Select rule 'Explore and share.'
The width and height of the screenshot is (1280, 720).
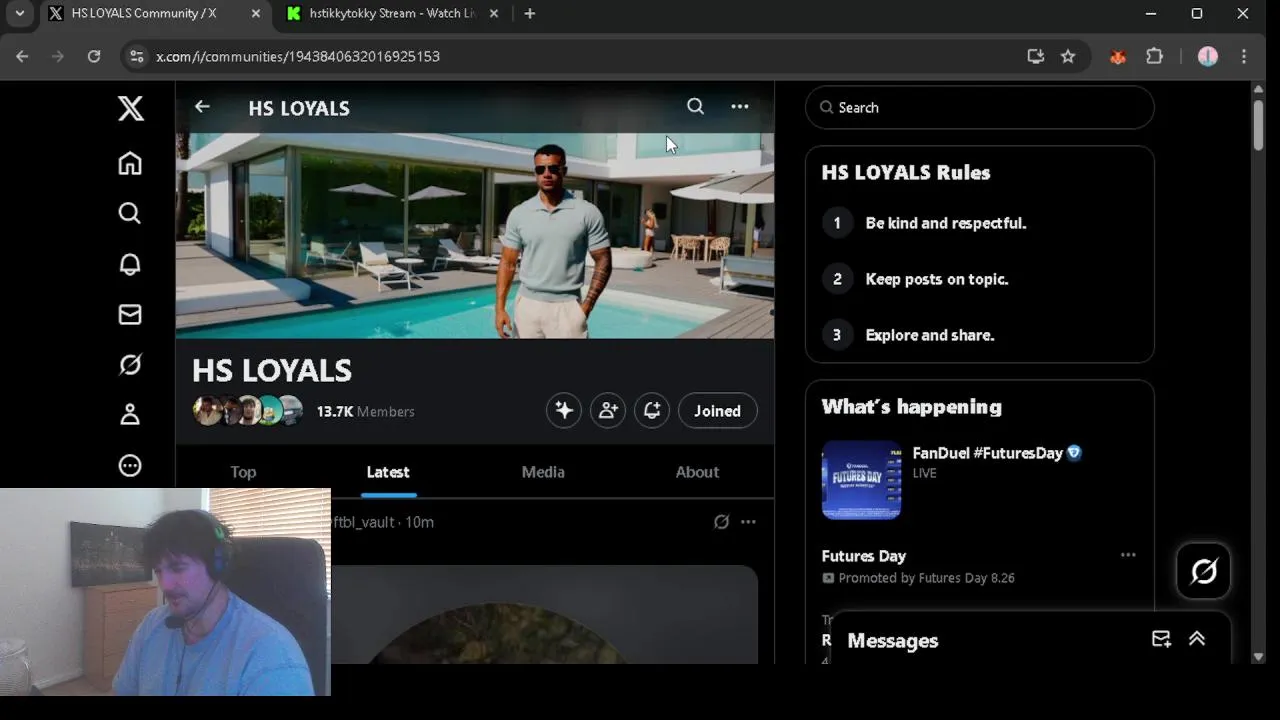930,335
